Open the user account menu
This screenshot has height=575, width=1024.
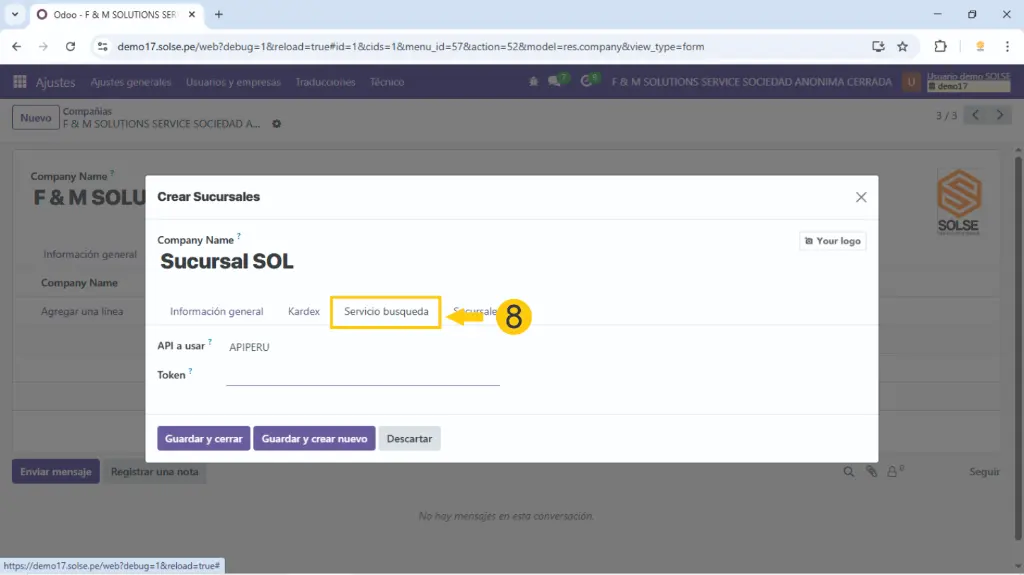tap(956, 82)
